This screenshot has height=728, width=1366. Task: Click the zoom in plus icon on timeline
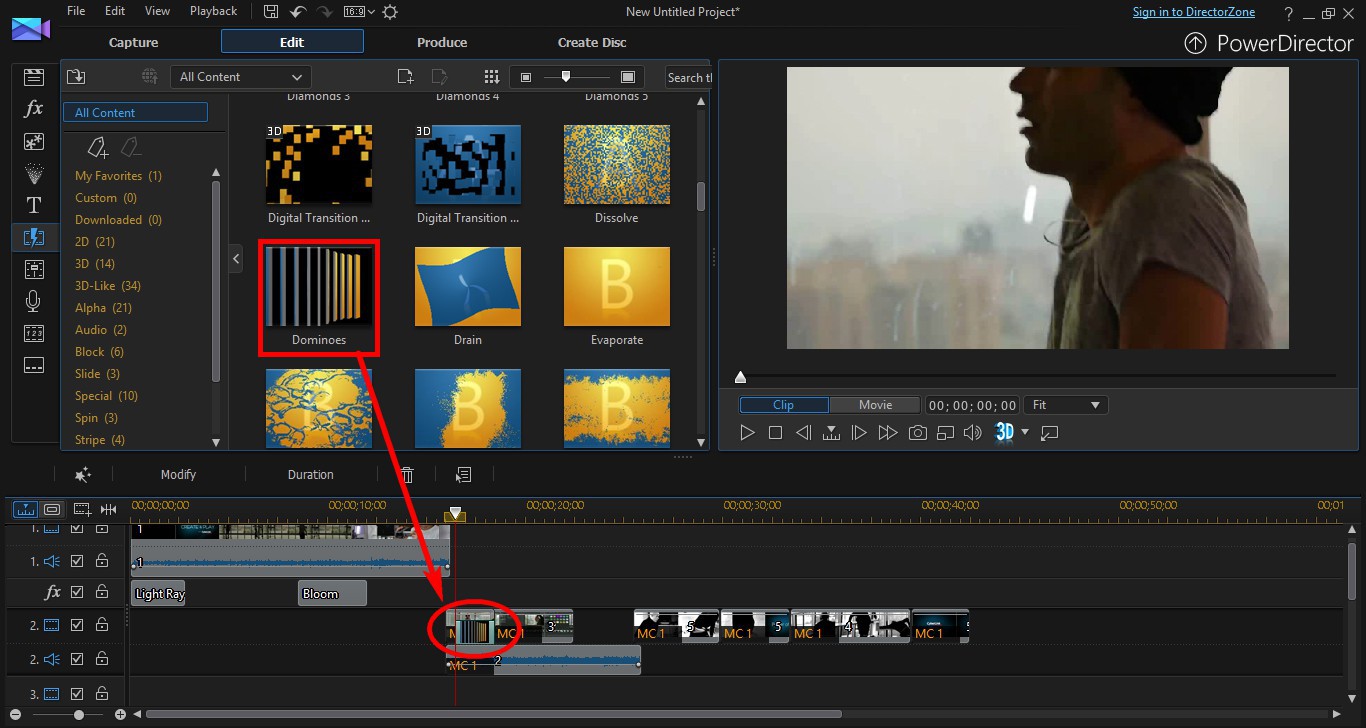121,715
